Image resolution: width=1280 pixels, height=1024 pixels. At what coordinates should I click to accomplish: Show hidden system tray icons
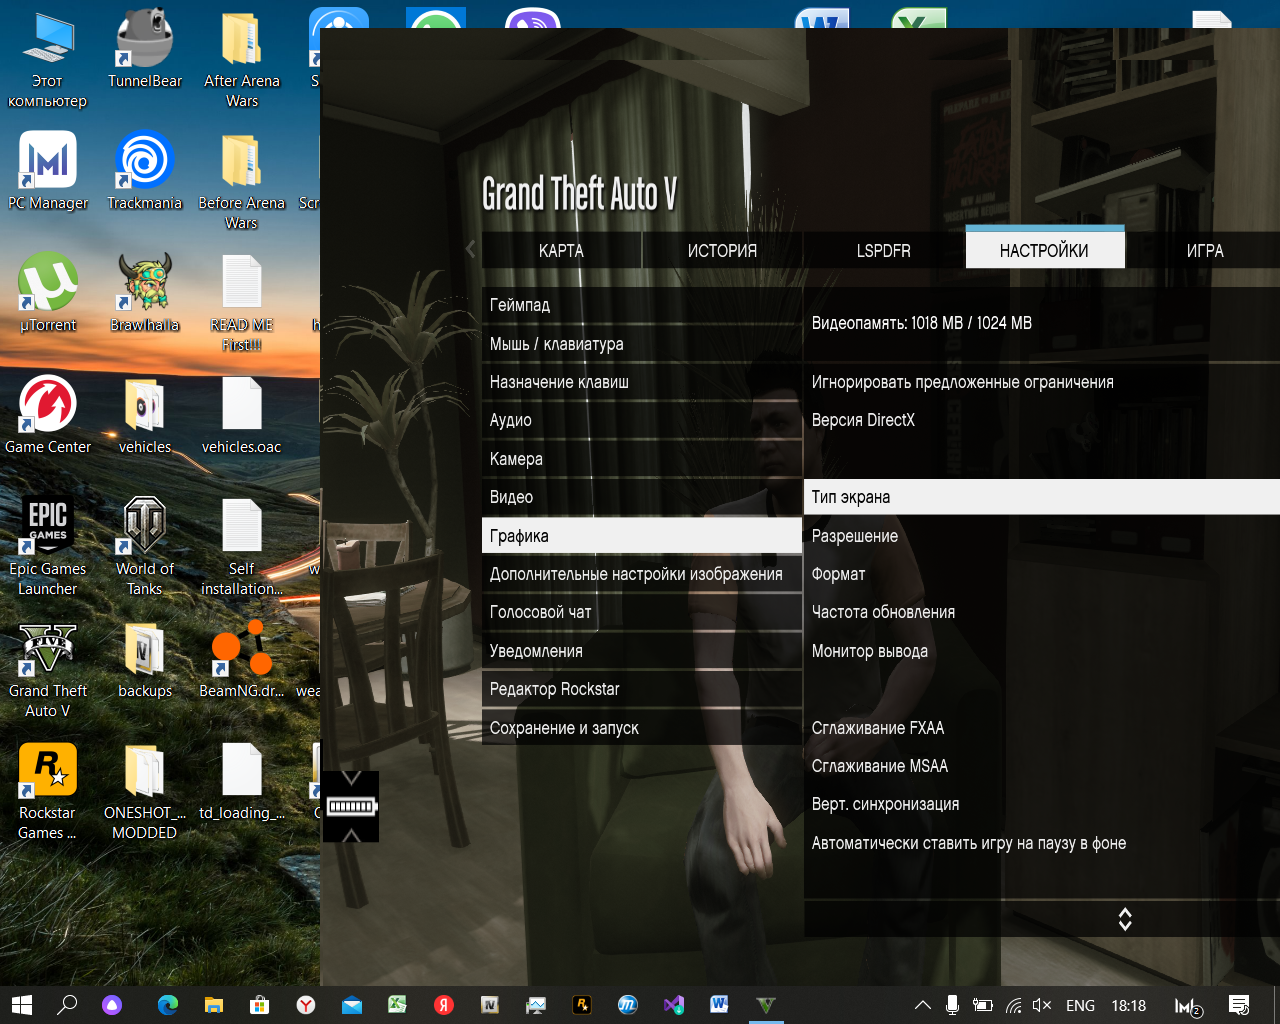[923, 1006]
